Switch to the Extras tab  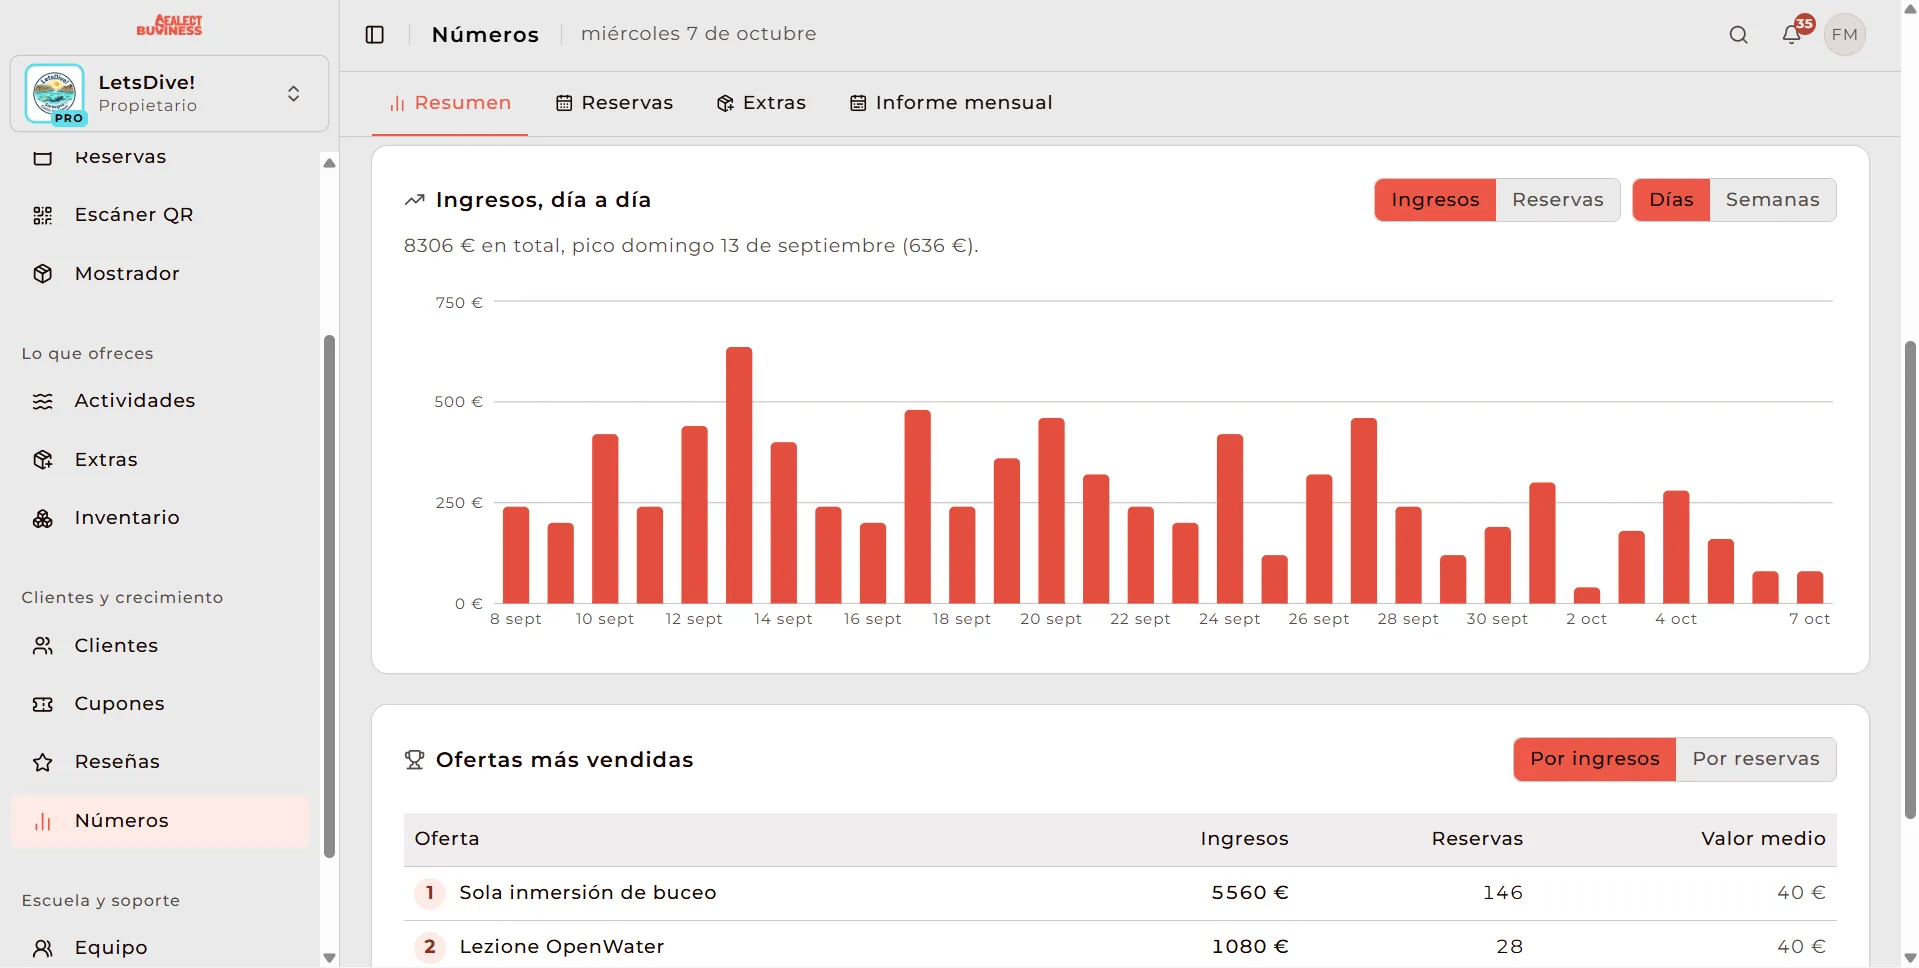761,103
